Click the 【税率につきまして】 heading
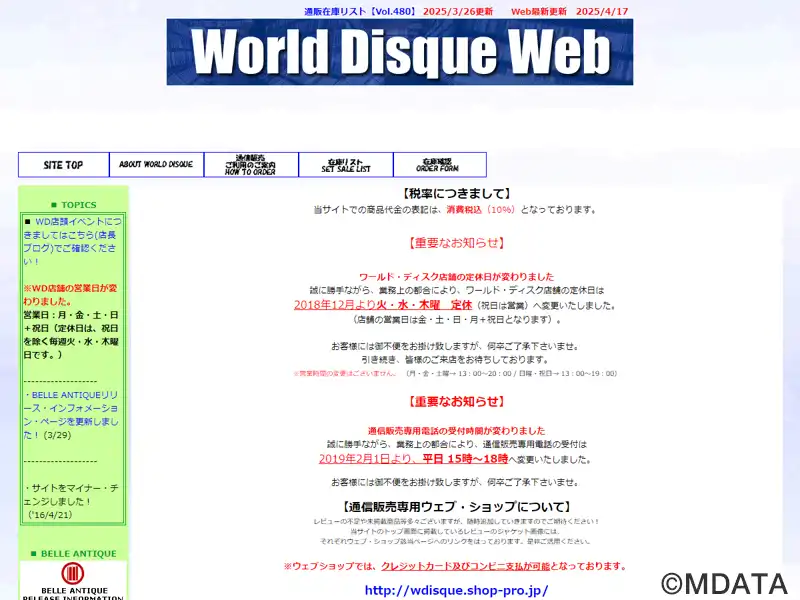The height and width of the screenshot is (600, 800). 457,193
